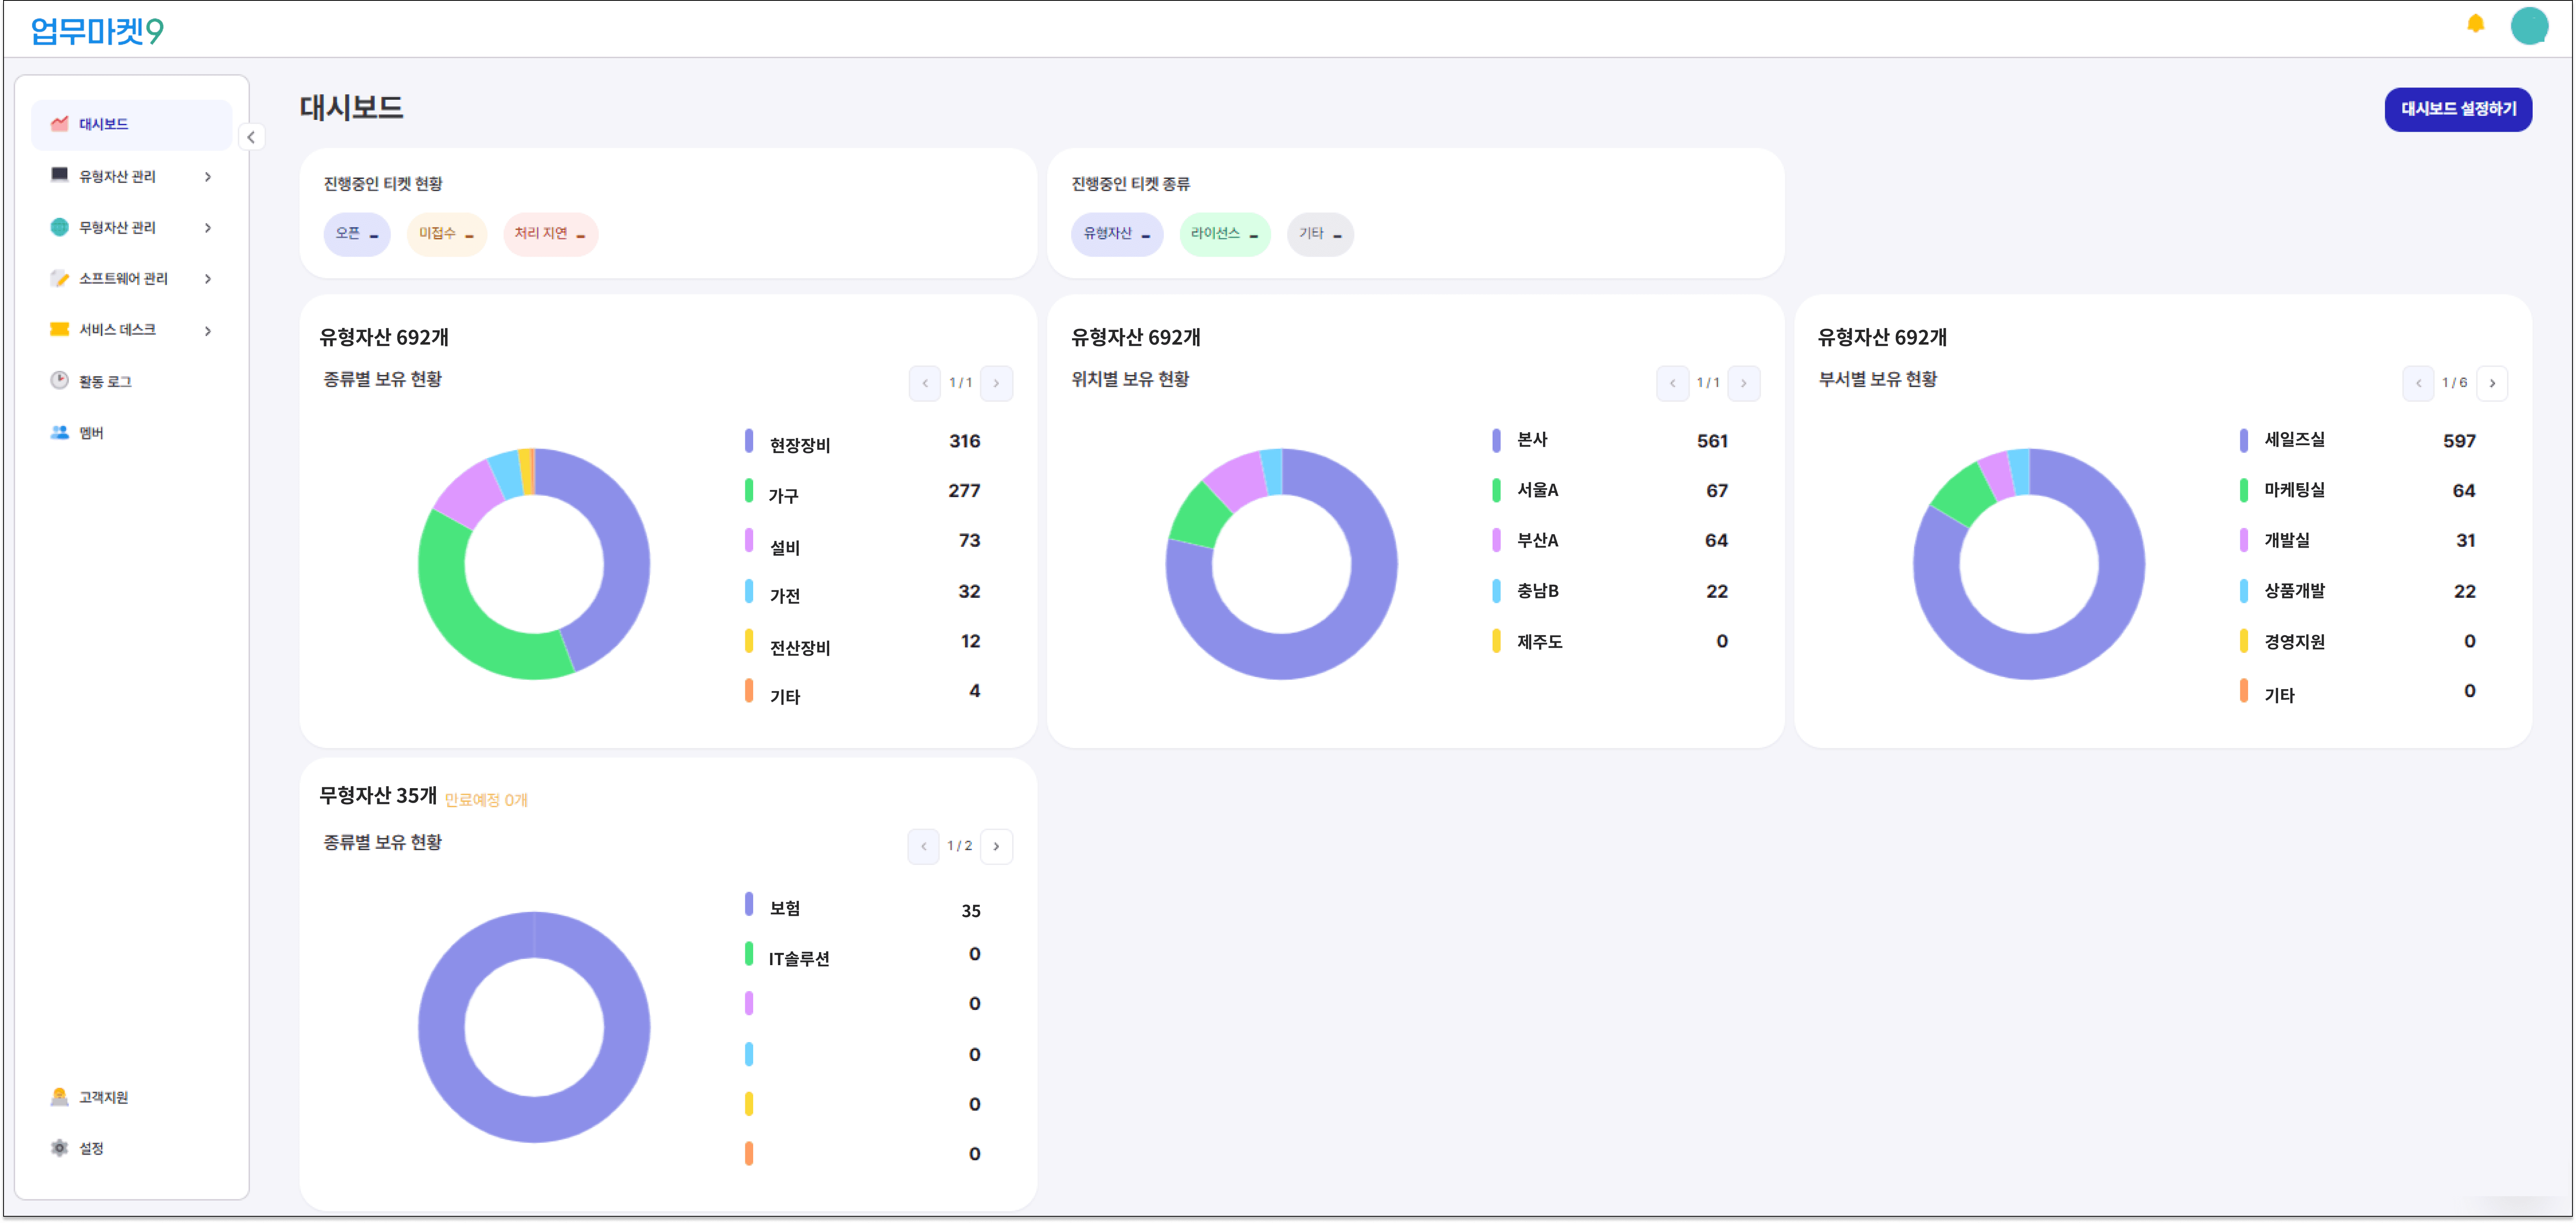Collapse the sidebar with arrow button
Screen dimensions: 2576x1223
251,137
